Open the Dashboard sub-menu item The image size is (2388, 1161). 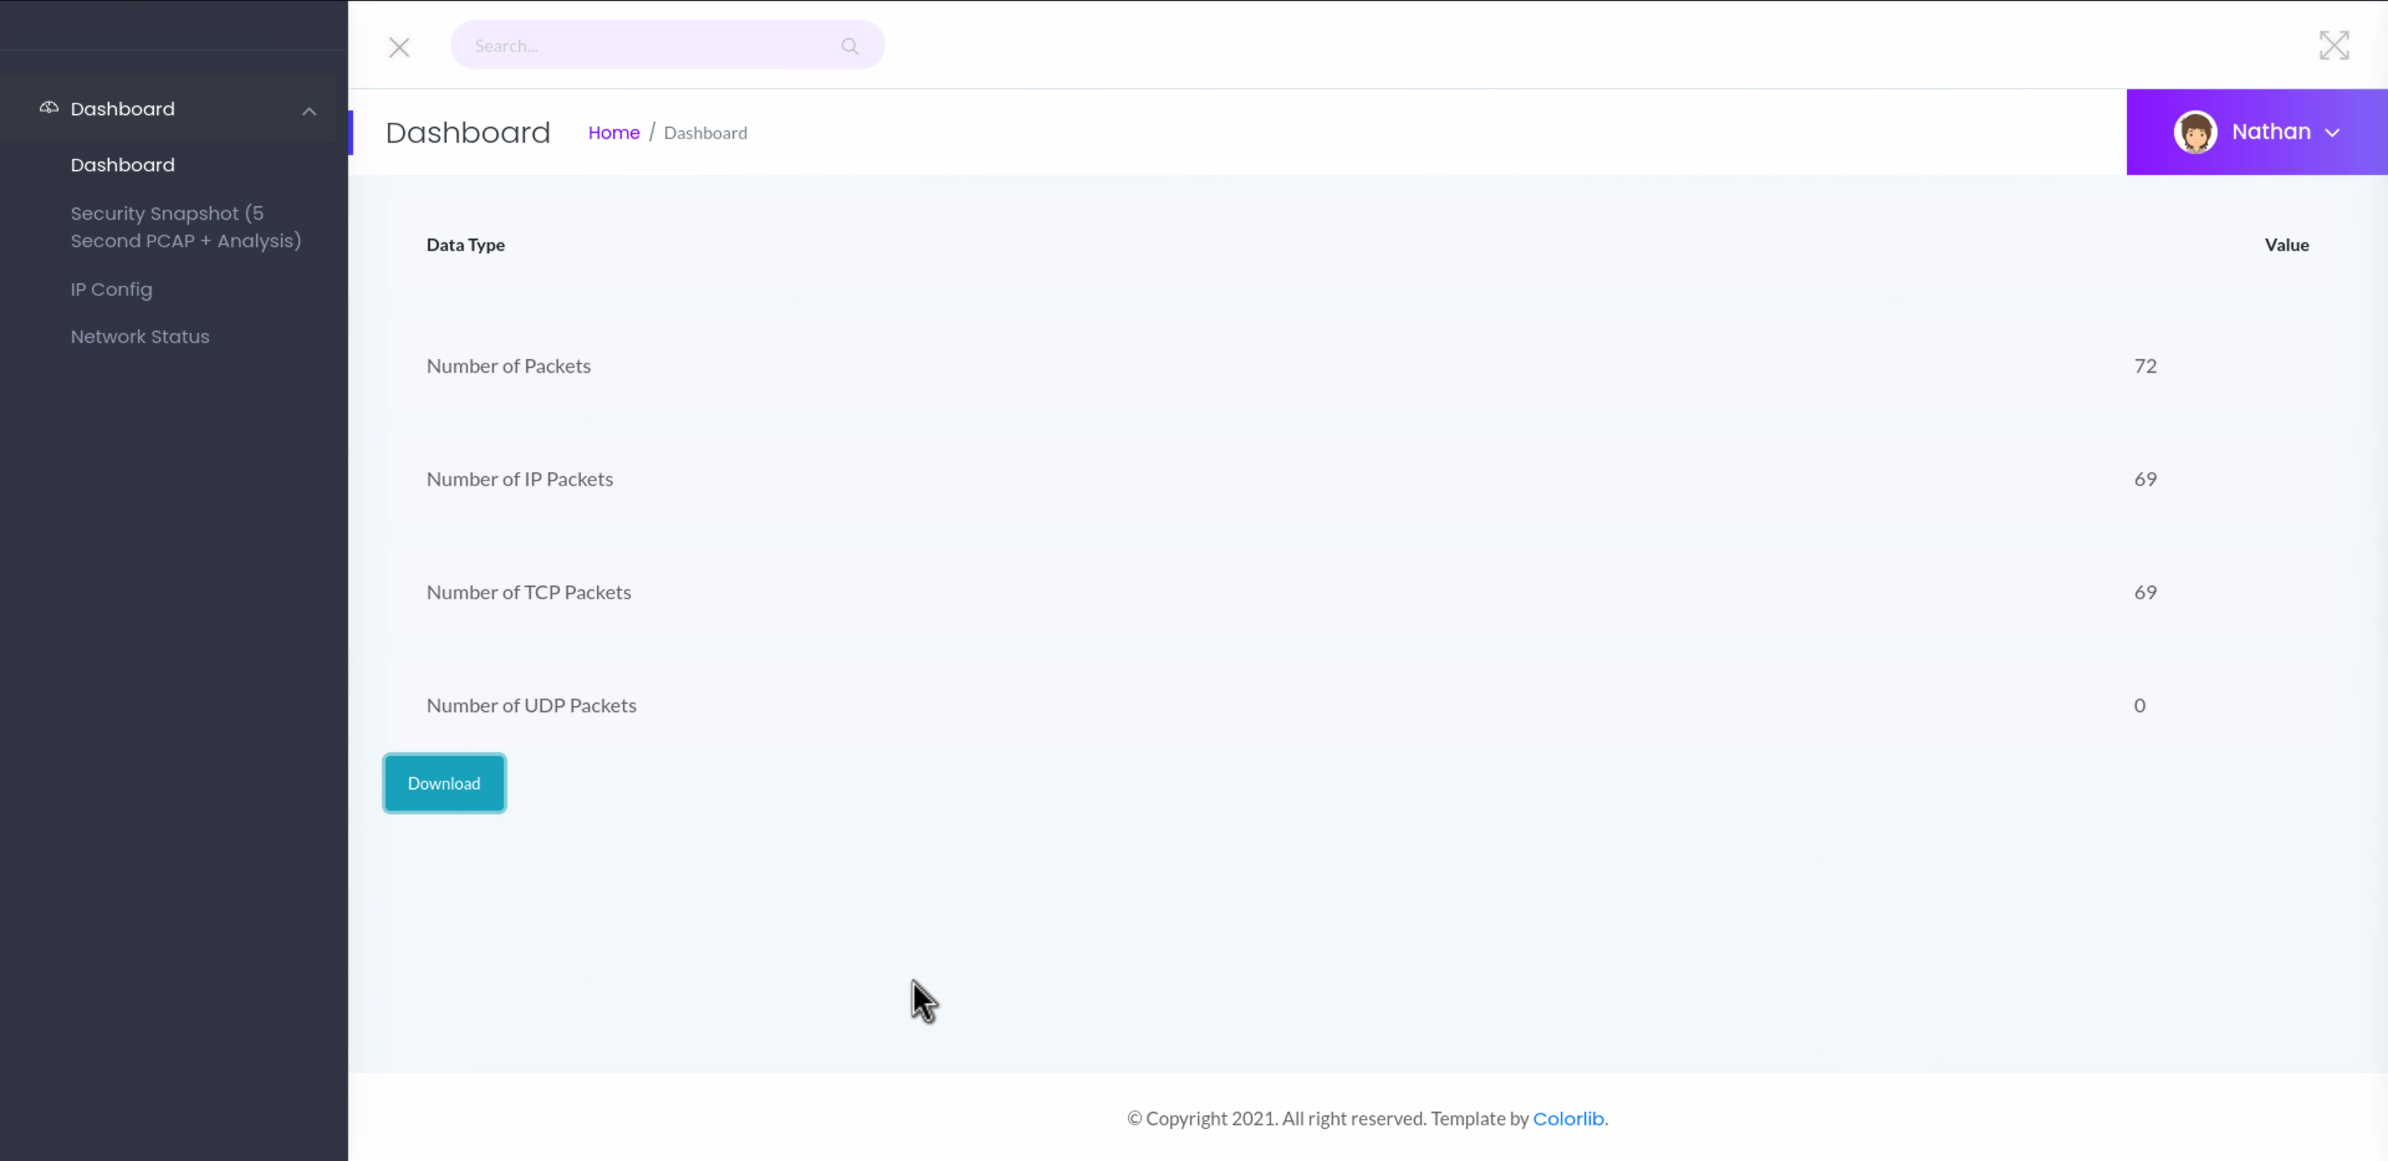[122, 165]
